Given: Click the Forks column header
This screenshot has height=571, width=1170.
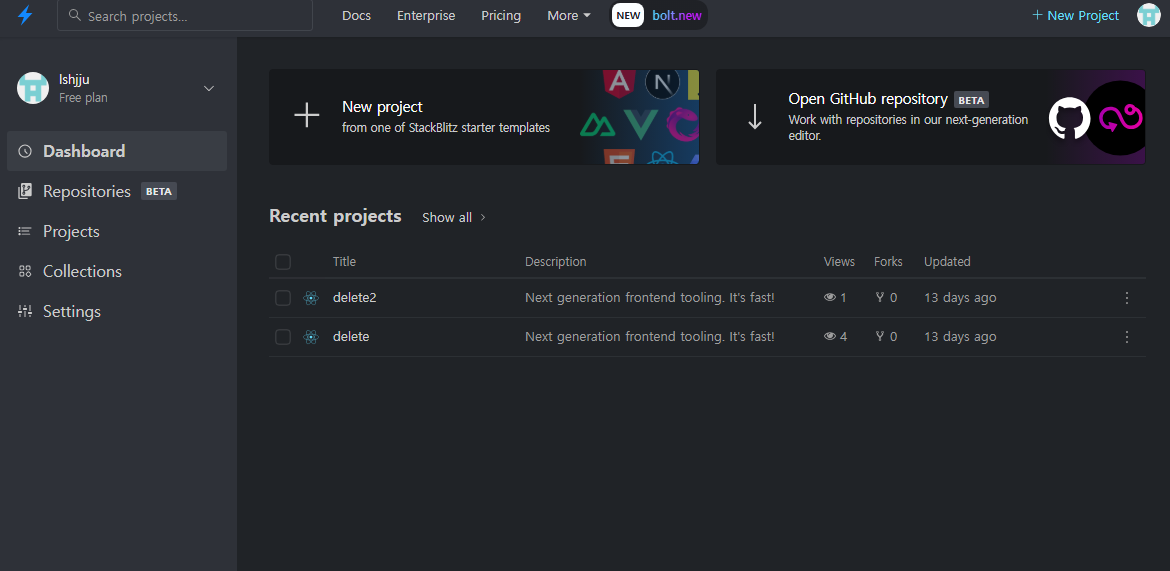Looking at the screenshot, I should coord(888,261).
